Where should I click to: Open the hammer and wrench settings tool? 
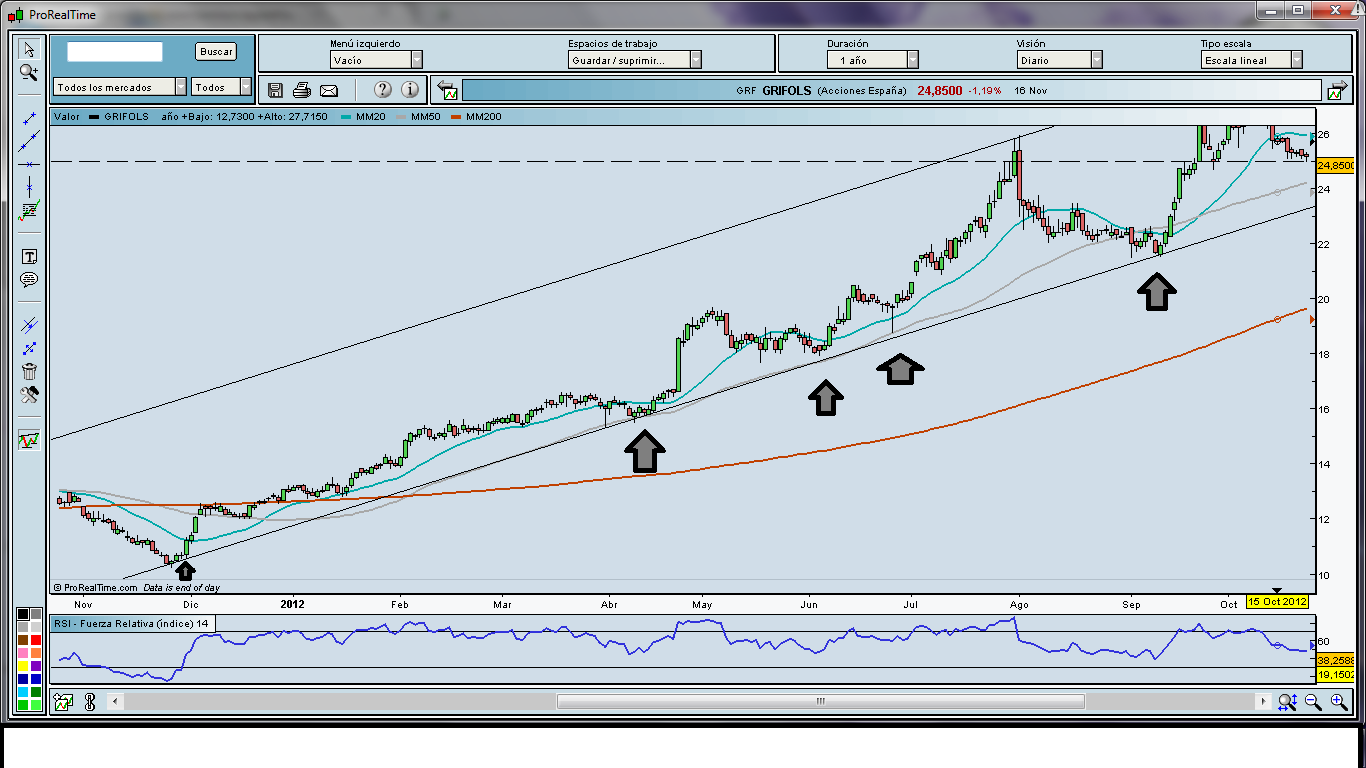click(29, 394)
